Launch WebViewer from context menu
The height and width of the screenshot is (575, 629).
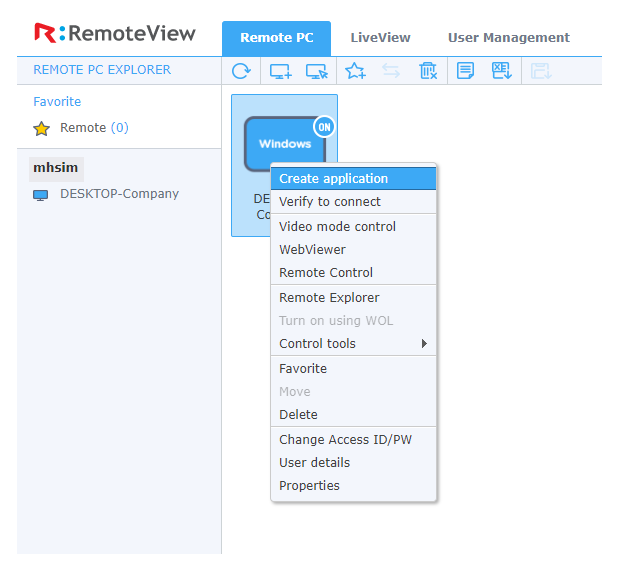click(x=353, y=249)
